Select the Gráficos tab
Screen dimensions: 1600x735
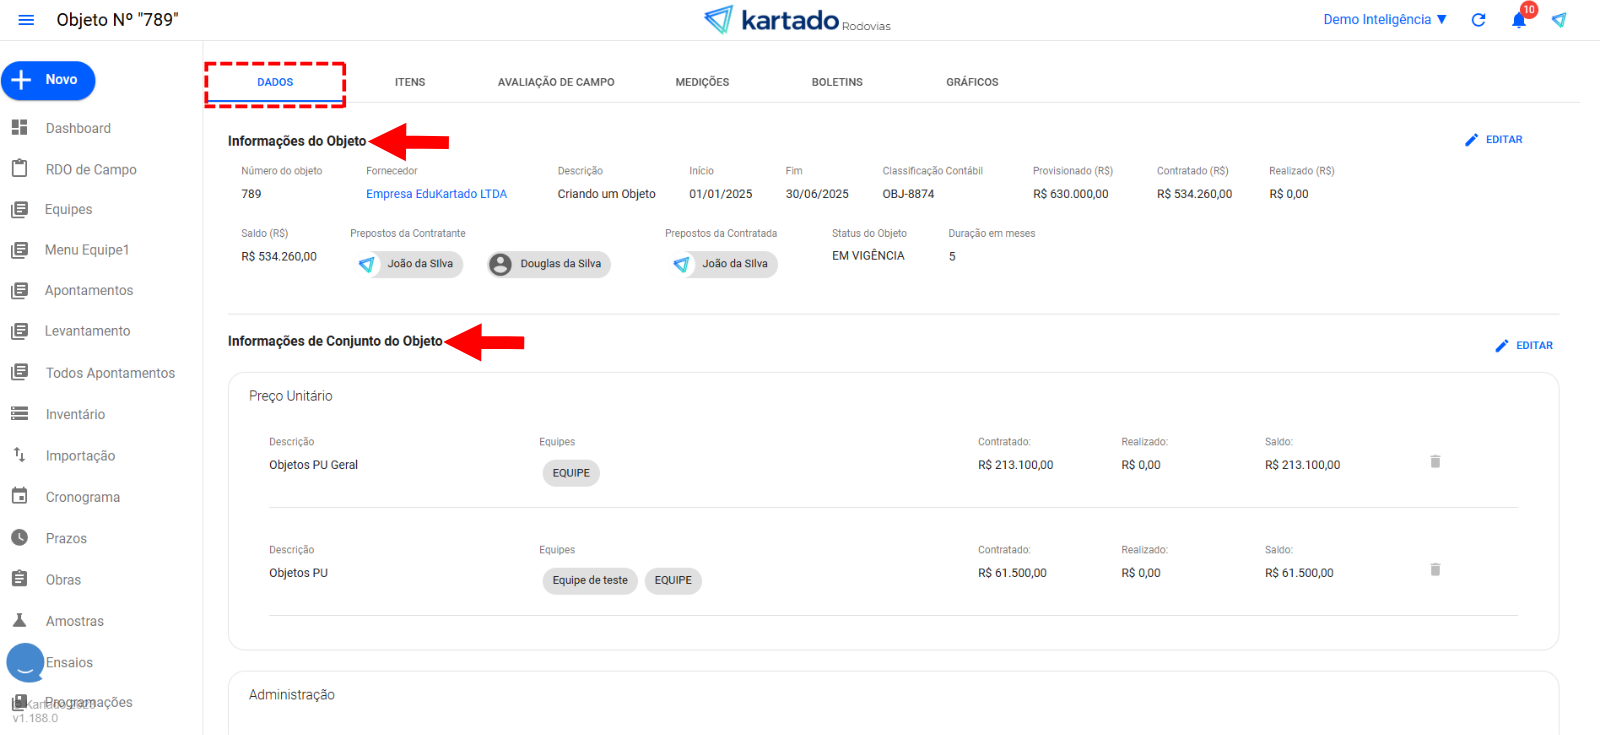tap(972, 82)
